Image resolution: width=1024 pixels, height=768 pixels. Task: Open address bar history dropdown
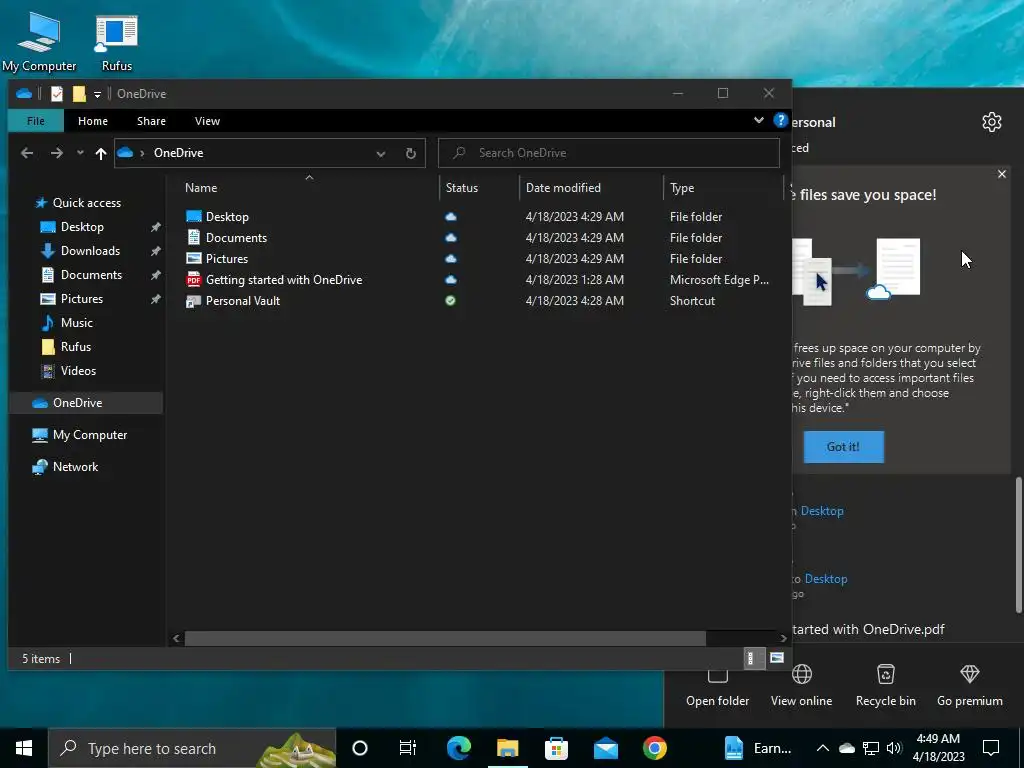[x=381, y=153]
